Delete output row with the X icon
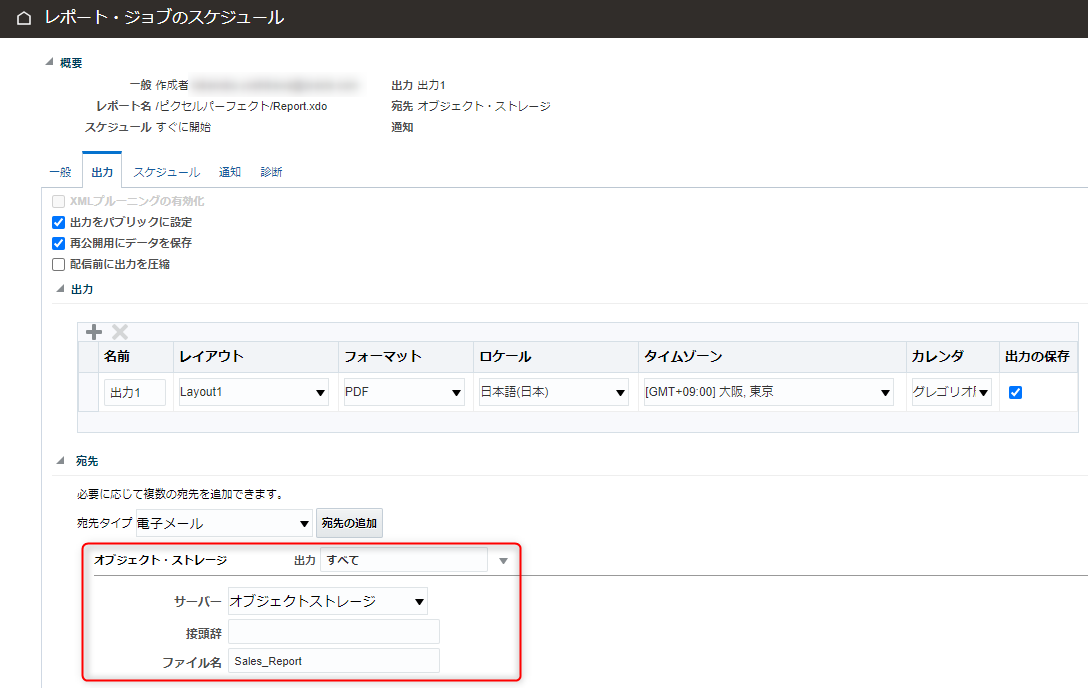Viewport: 1088px width, 688px height. click(x=120, y=332)
